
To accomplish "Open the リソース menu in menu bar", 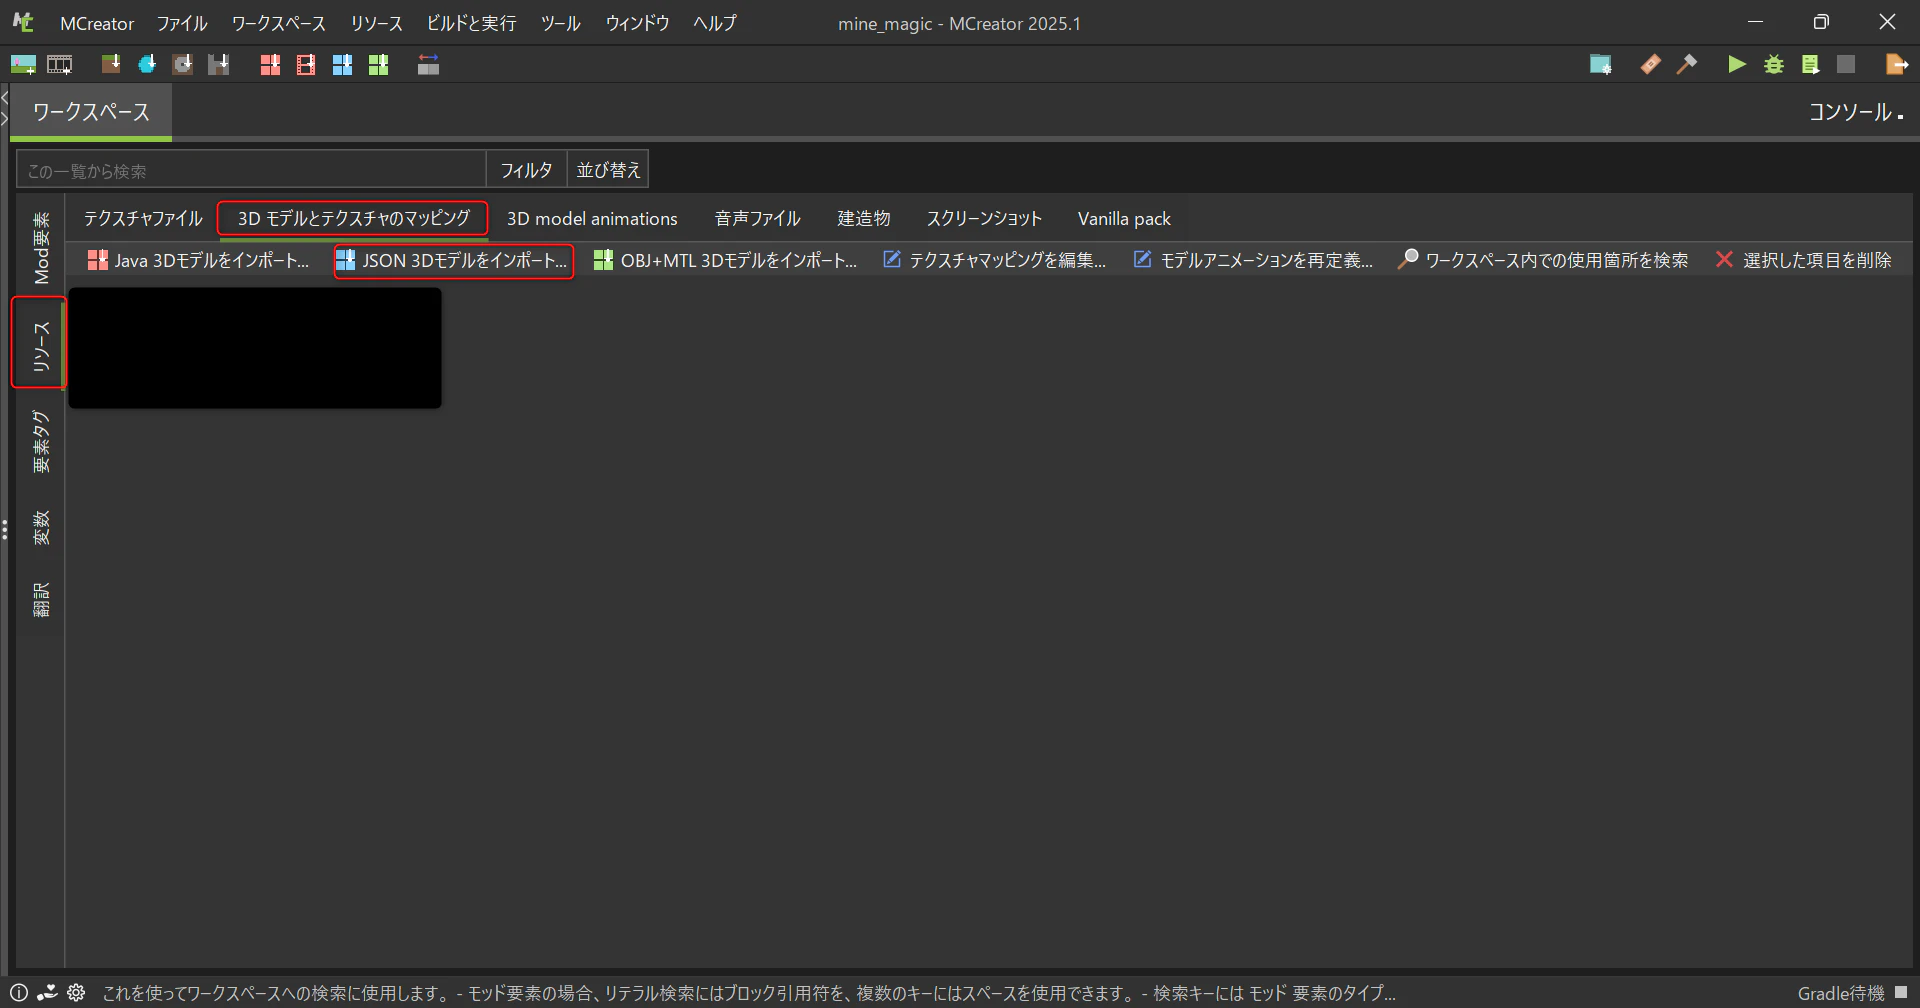I will click(377, 23).
